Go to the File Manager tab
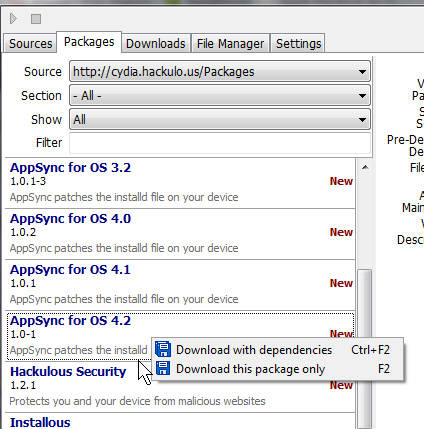This screenshot has width=424, height=429. 230,43
